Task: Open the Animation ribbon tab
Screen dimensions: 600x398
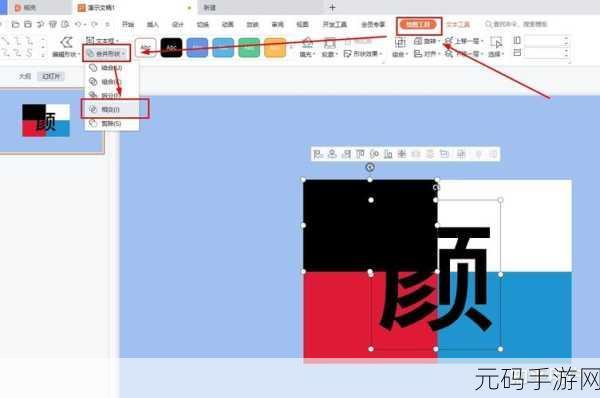Action: pos(227,24)
